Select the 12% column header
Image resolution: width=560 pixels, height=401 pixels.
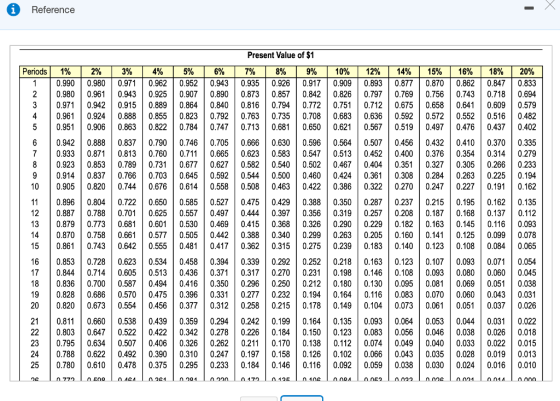point(373,71)
